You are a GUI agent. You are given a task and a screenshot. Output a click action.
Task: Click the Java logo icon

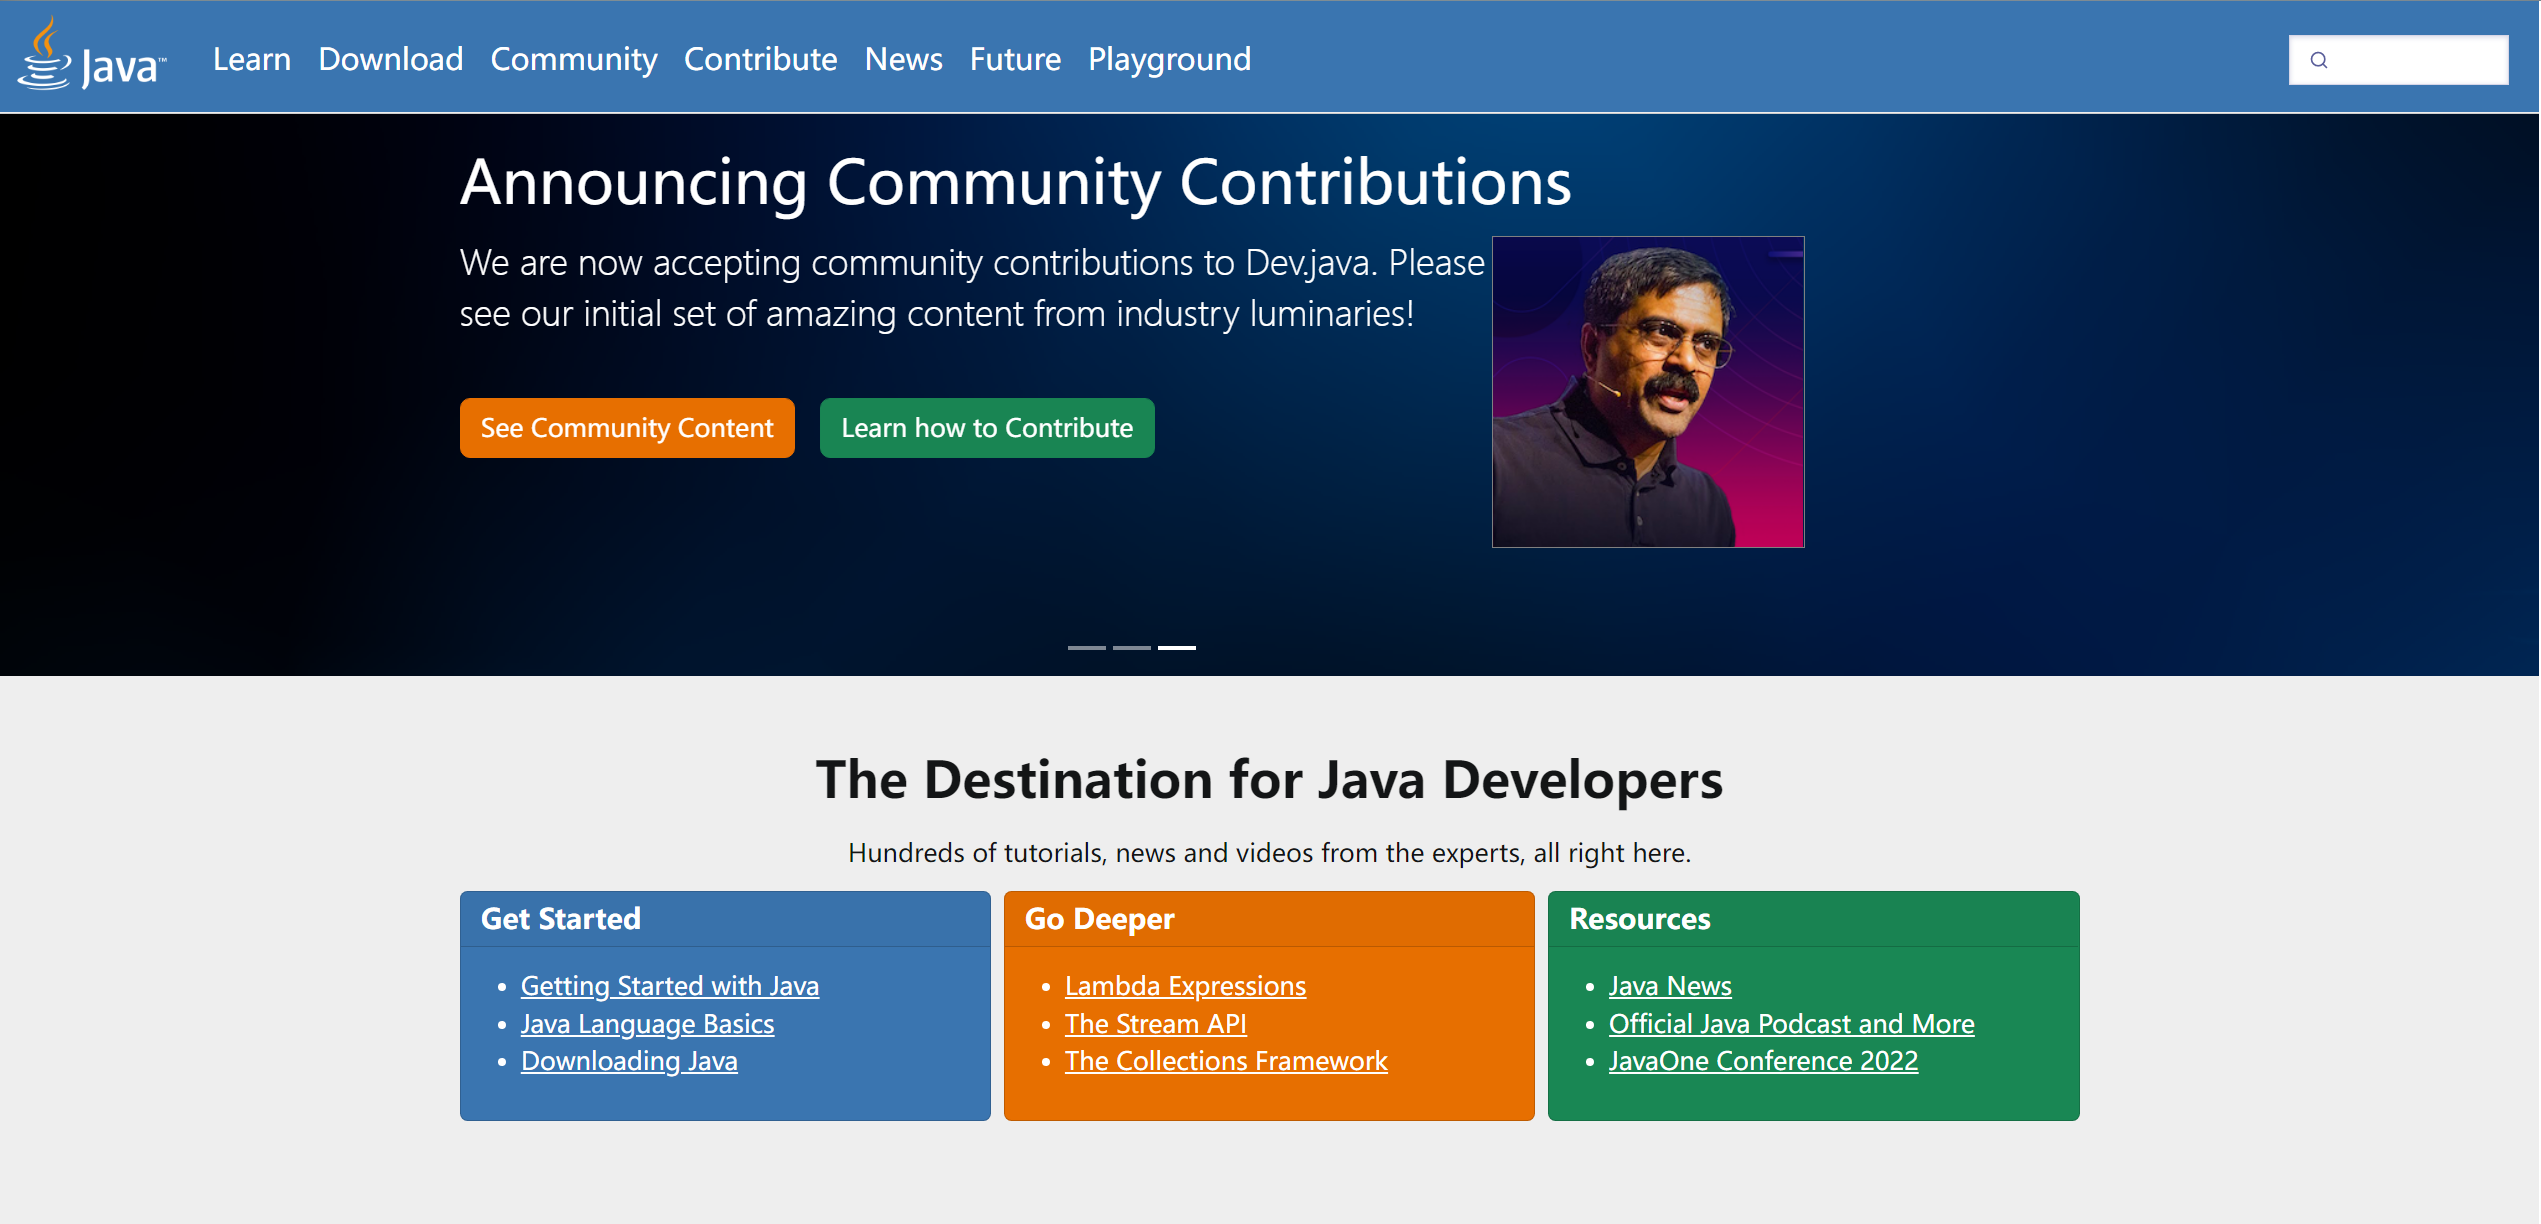[90, 56]
